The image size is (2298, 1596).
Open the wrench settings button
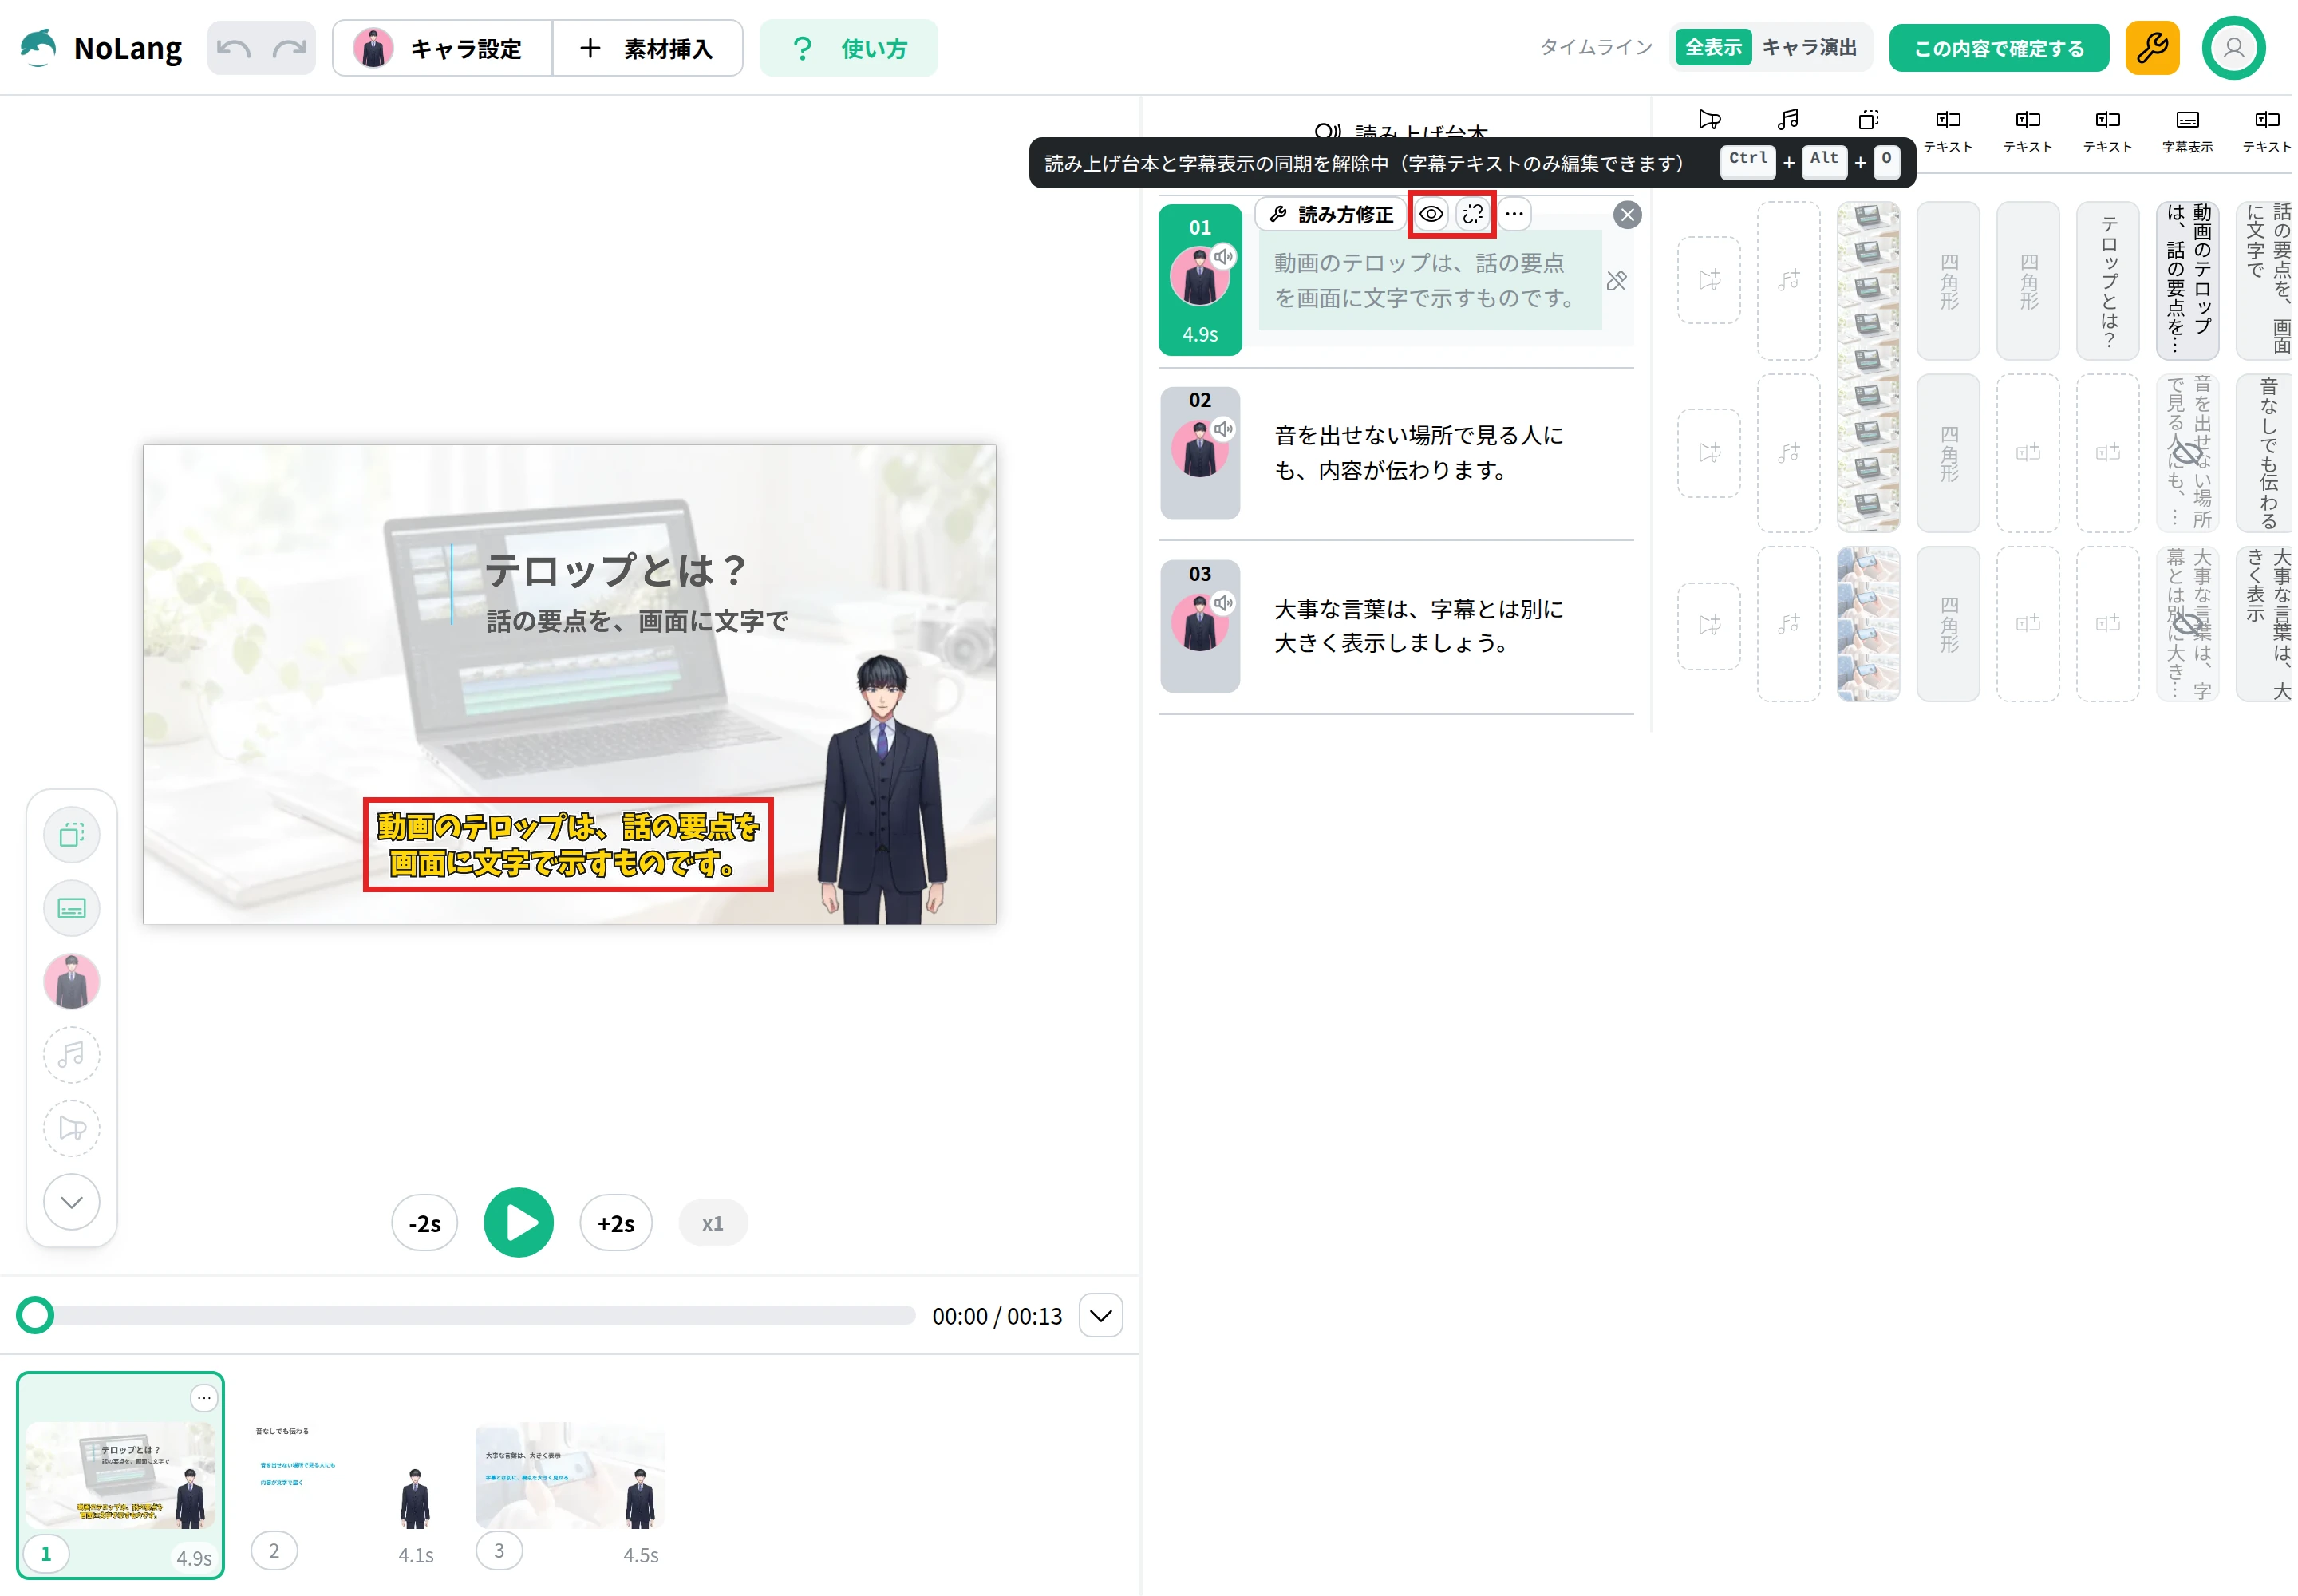[x=2151, y=48]
